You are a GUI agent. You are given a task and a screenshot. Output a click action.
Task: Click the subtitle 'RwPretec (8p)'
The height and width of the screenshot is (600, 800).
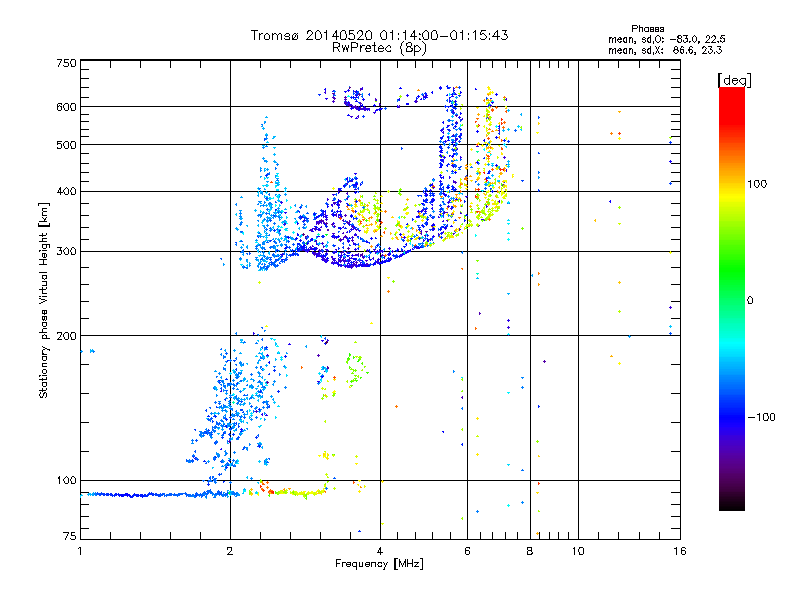pos(379,48)
